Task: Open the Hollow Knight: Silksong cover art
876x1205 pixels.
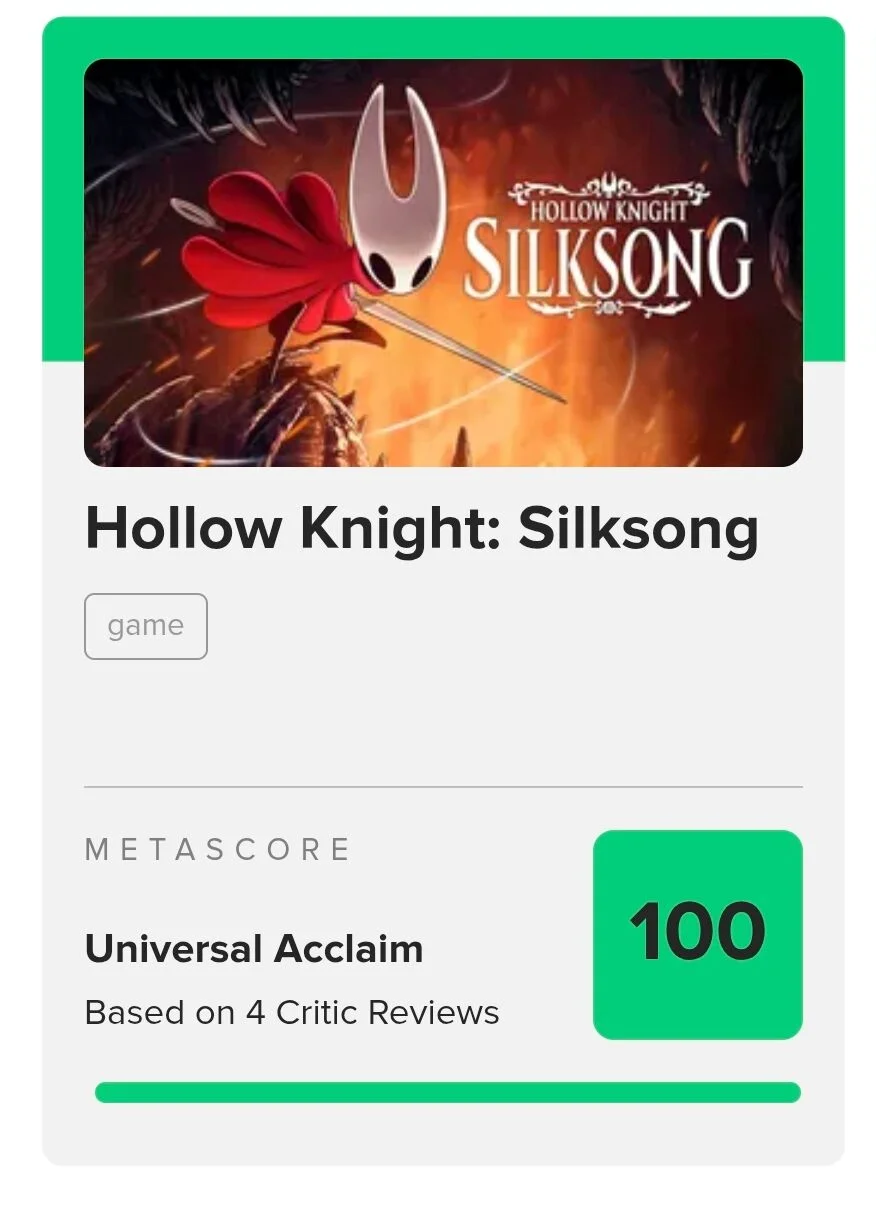Action: pyautogui.click(x=443, y=262)
